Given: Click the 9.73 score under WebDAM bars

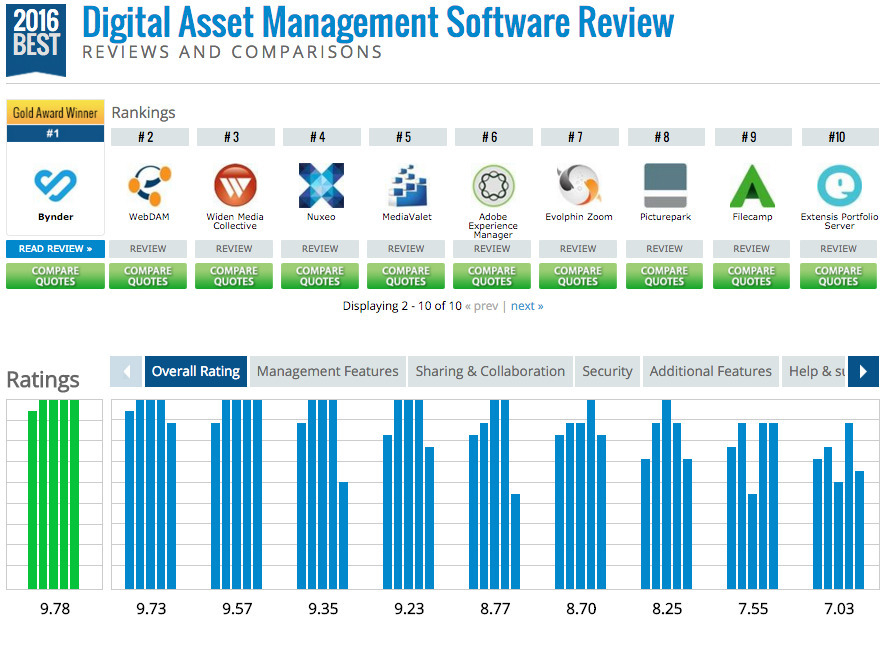Looking at the screenshot, I should click(151, 609).
